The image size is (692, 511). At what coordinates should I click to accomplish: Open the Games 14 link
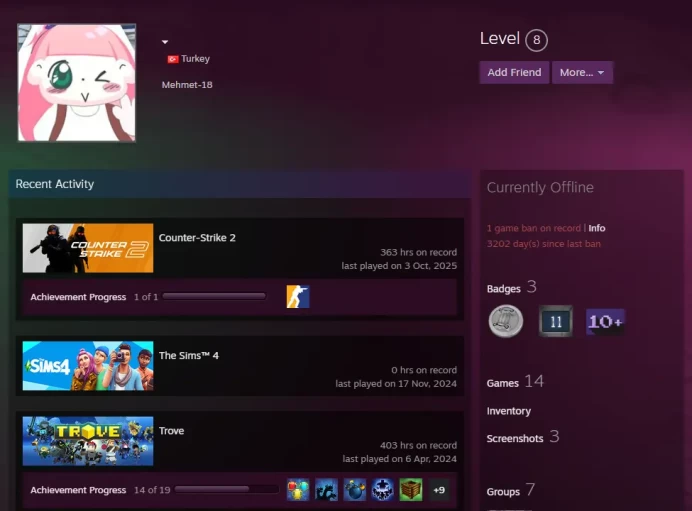[515, 382]
